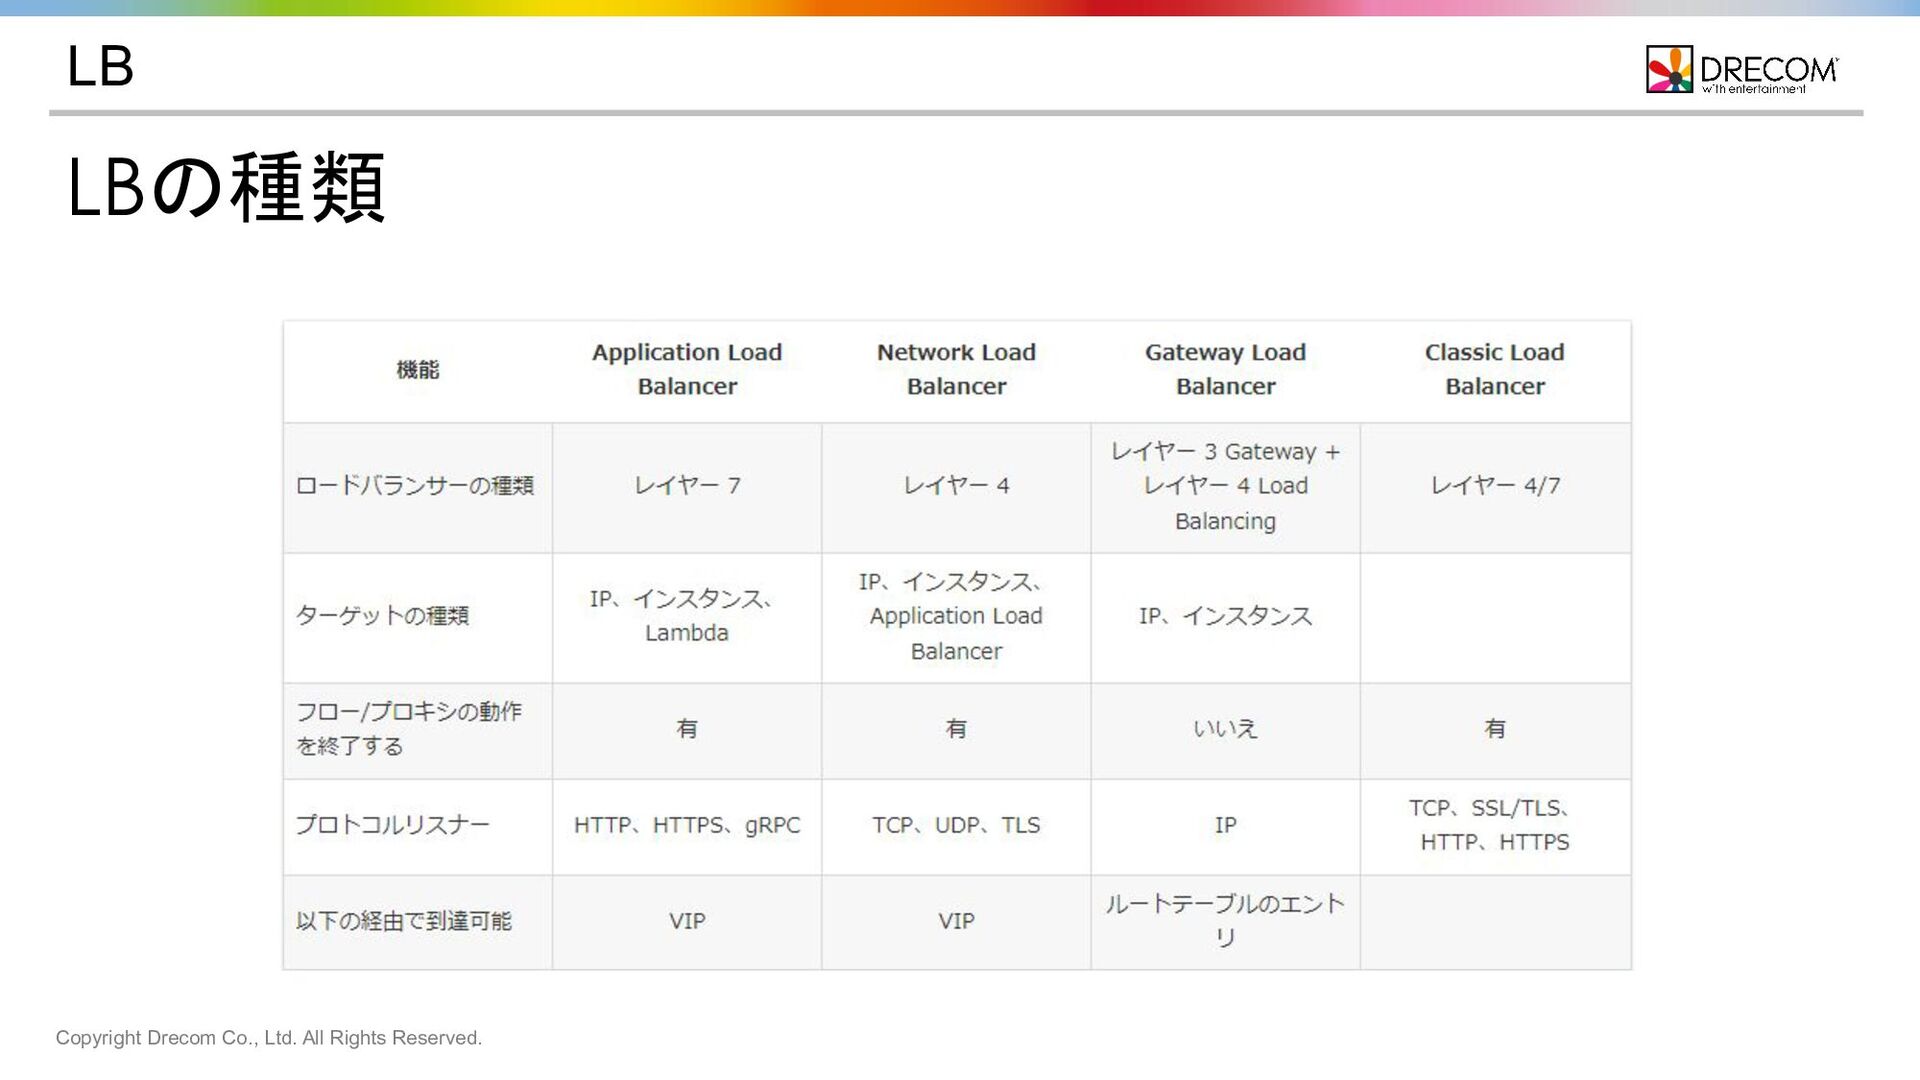Image resolution: width=1920 pixels, height=1080 pixels.
Task: Click the 'Application Load Balancer' column header
Action: (x=687, y=370)
